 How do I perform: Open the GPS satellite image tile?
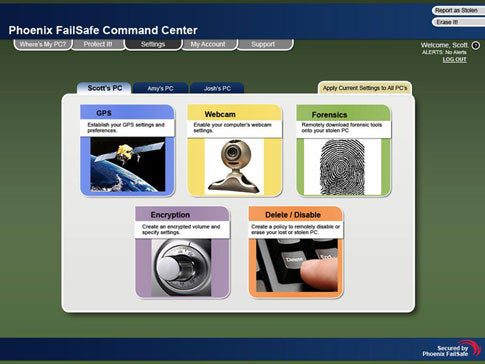128,164
